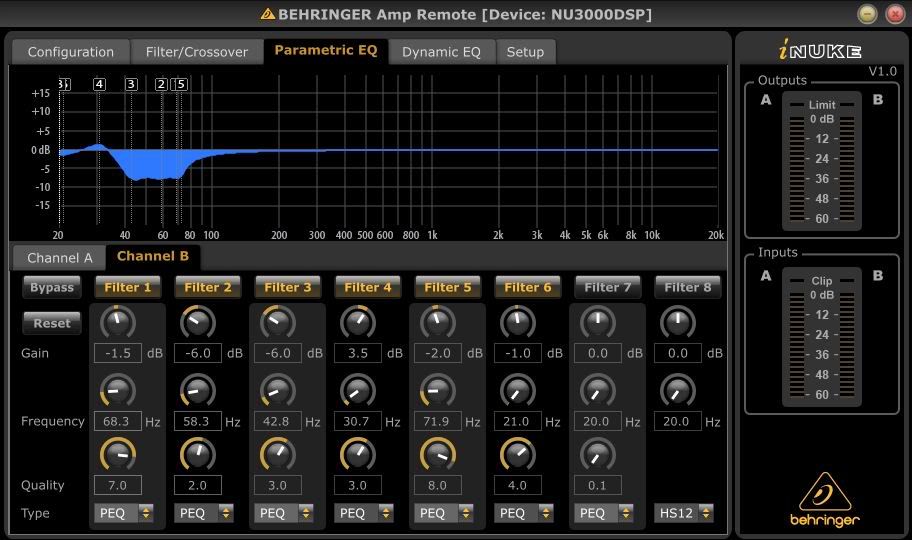
Task: Toggle Filter 2 button
Action: 208,287
